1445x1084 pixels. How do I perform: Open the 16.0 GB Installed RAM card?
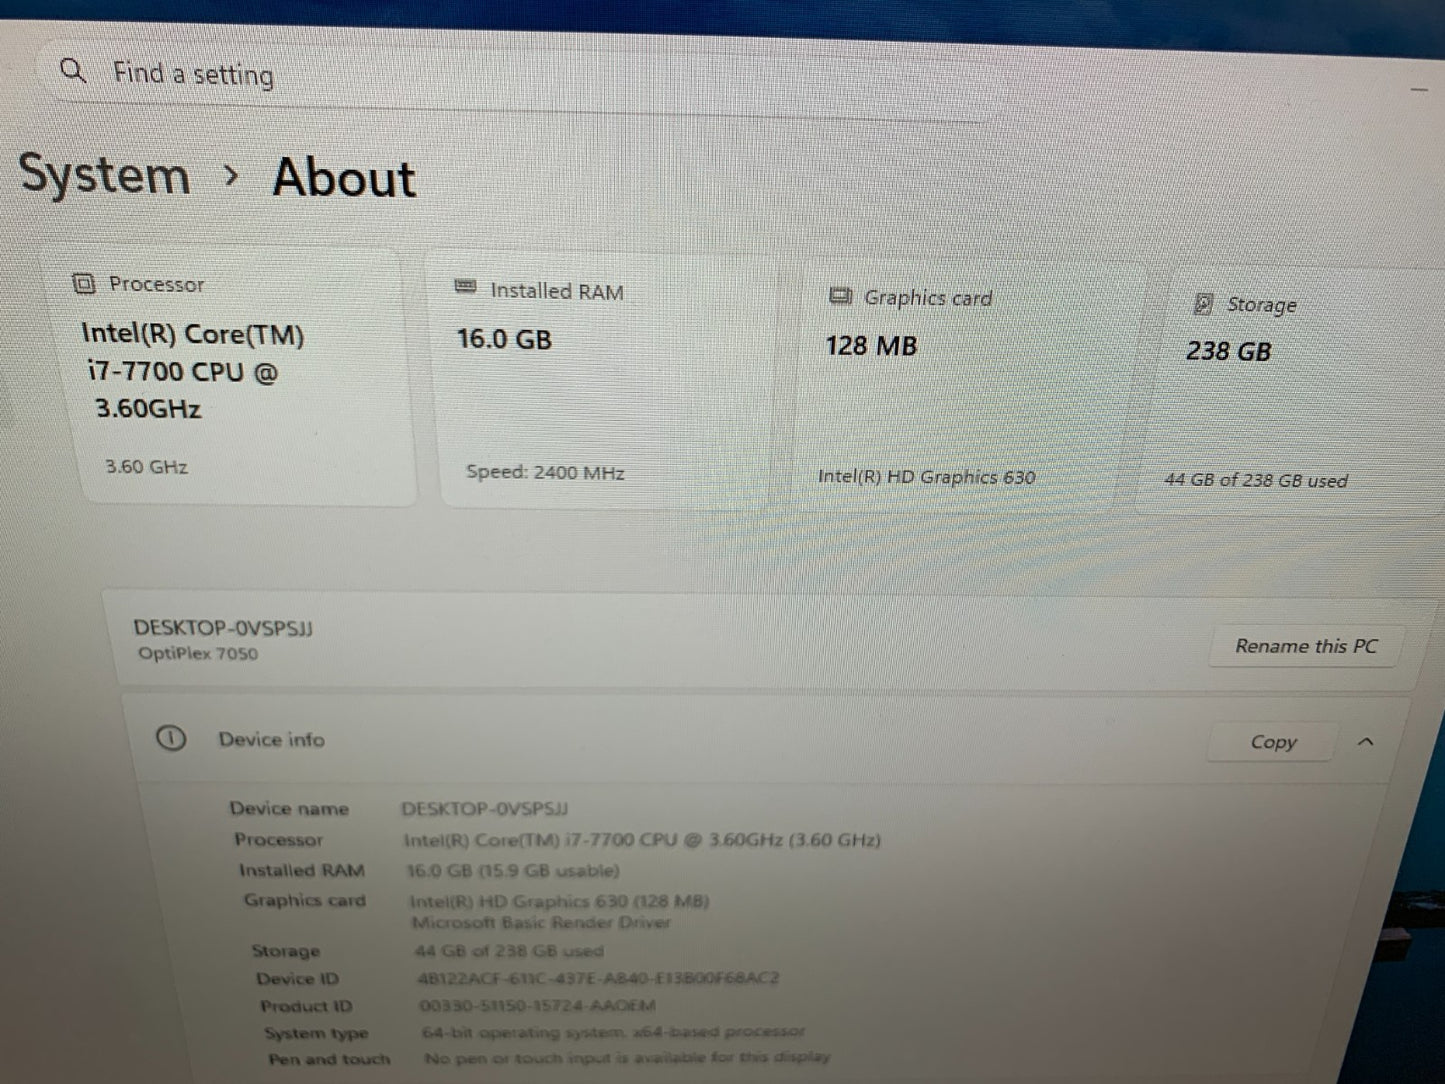click(606, 381)
